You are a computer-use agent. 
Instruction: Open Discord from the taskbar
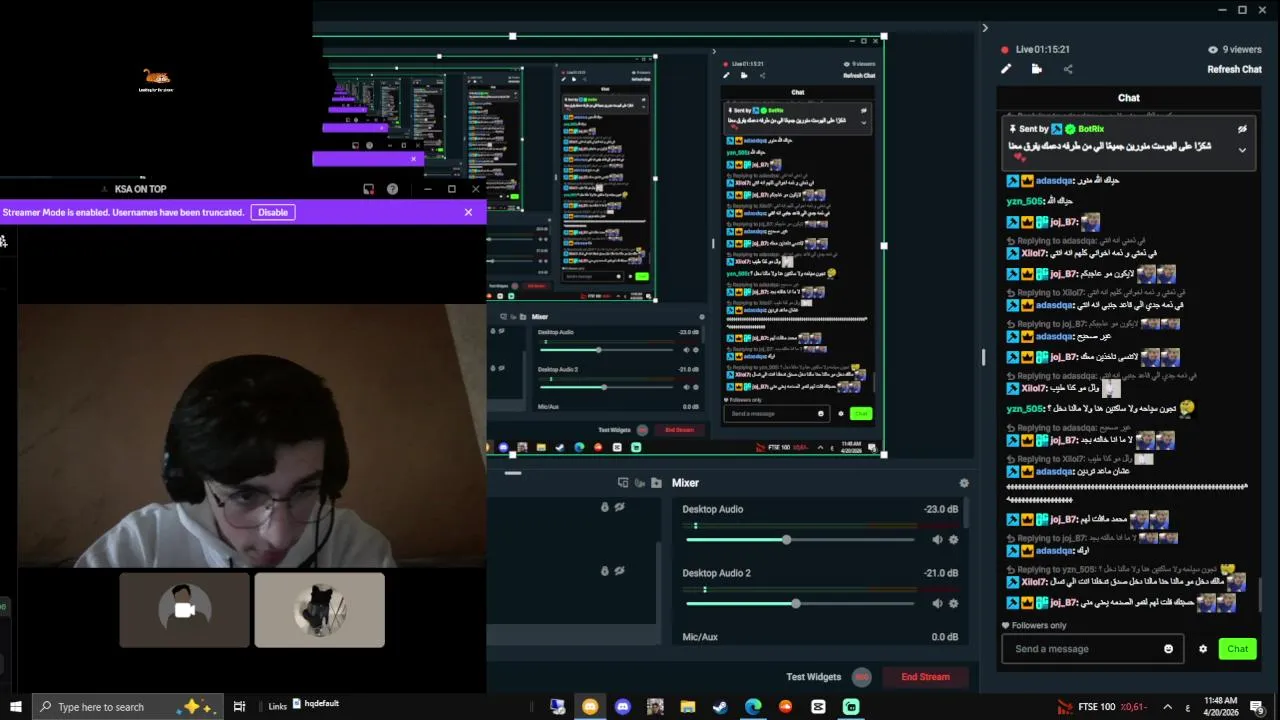pyautogui.click(x=623, y=707)
